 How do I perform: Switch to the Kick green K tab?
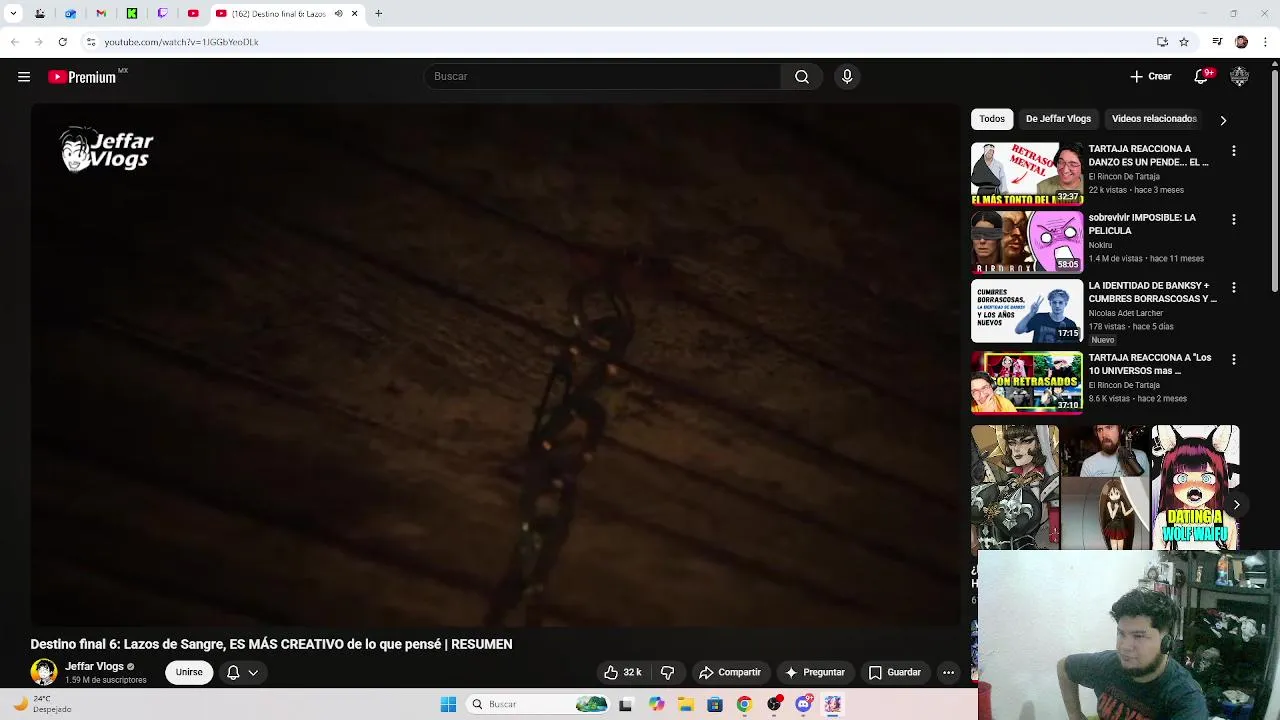coord(132,14)
